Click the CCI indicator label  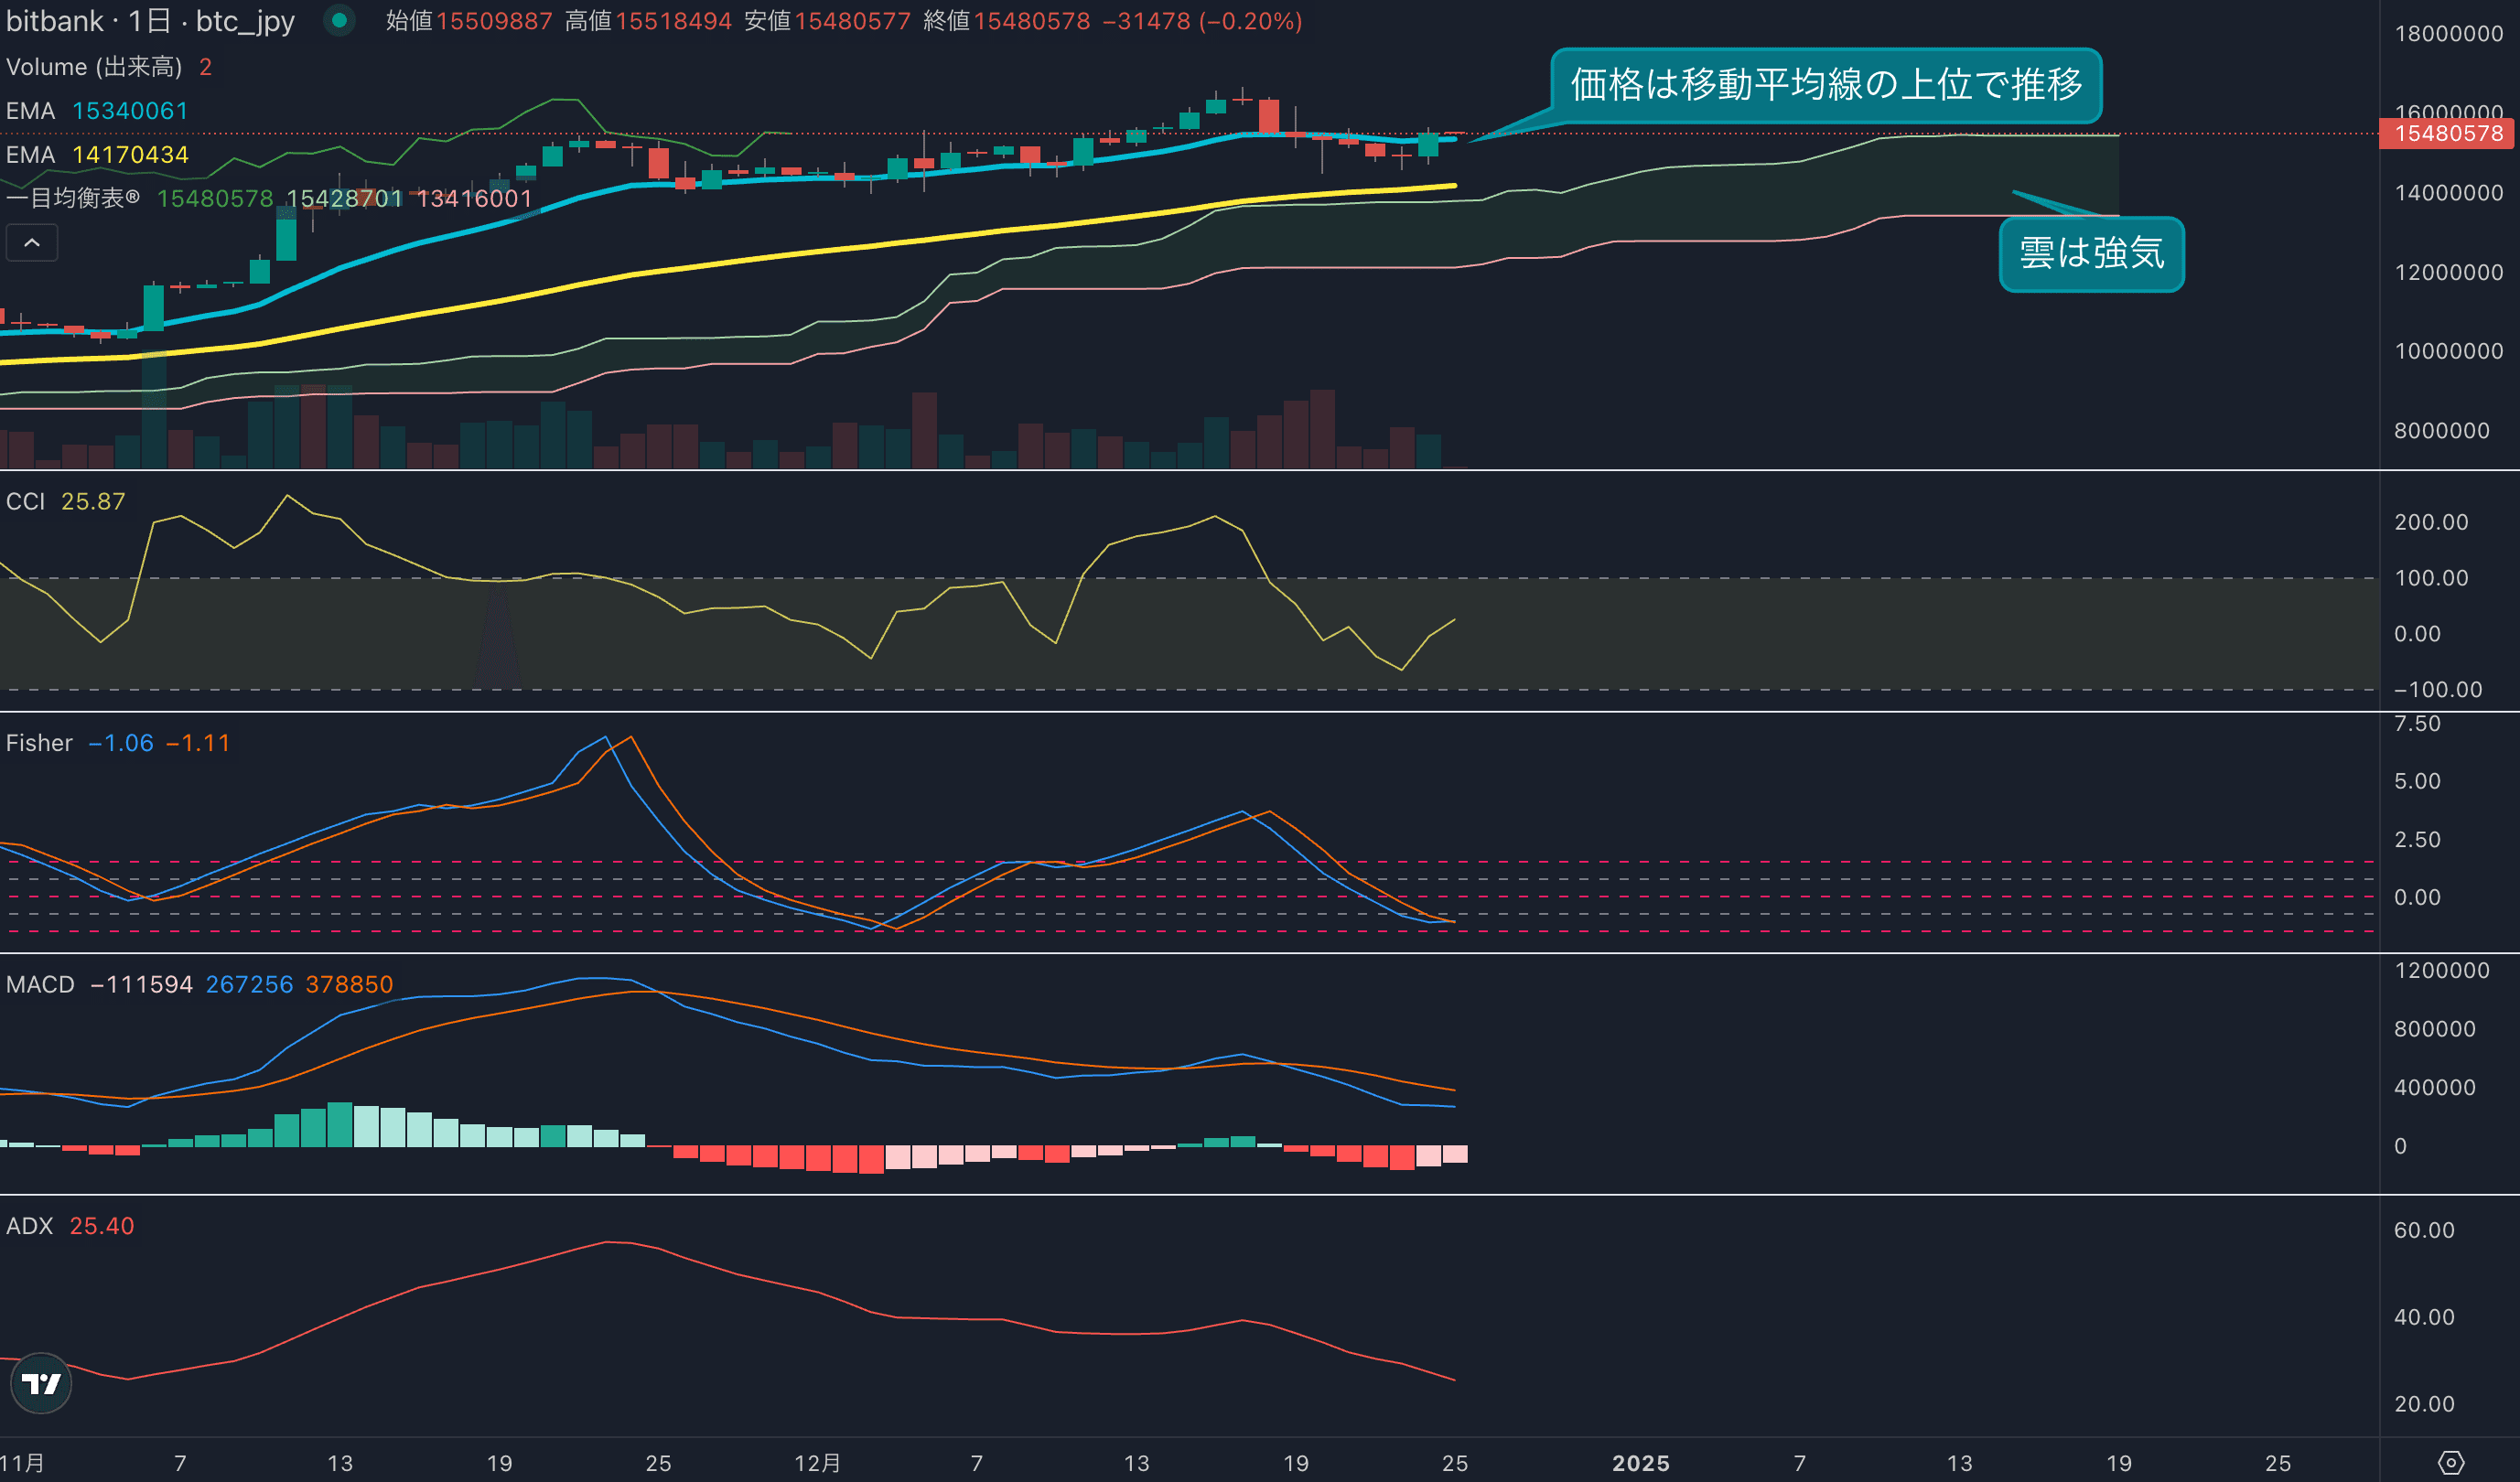pyautogui.click(x=26, y=501)
